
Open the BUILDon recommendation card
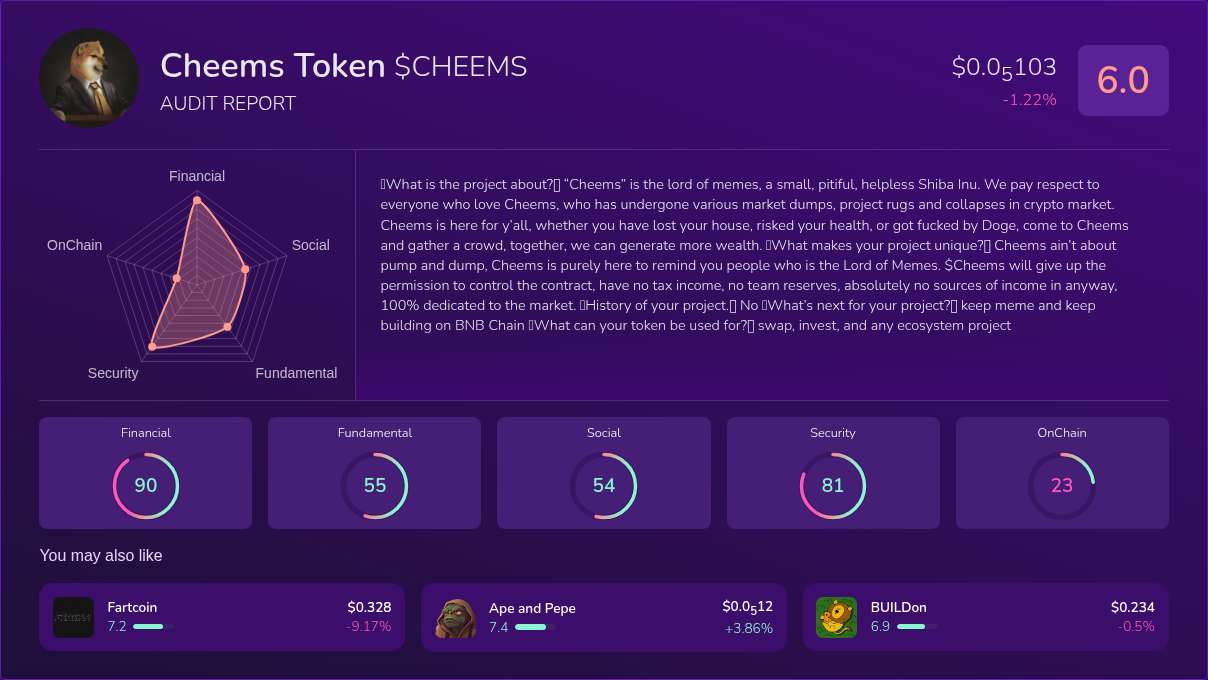tap(985, 617)
